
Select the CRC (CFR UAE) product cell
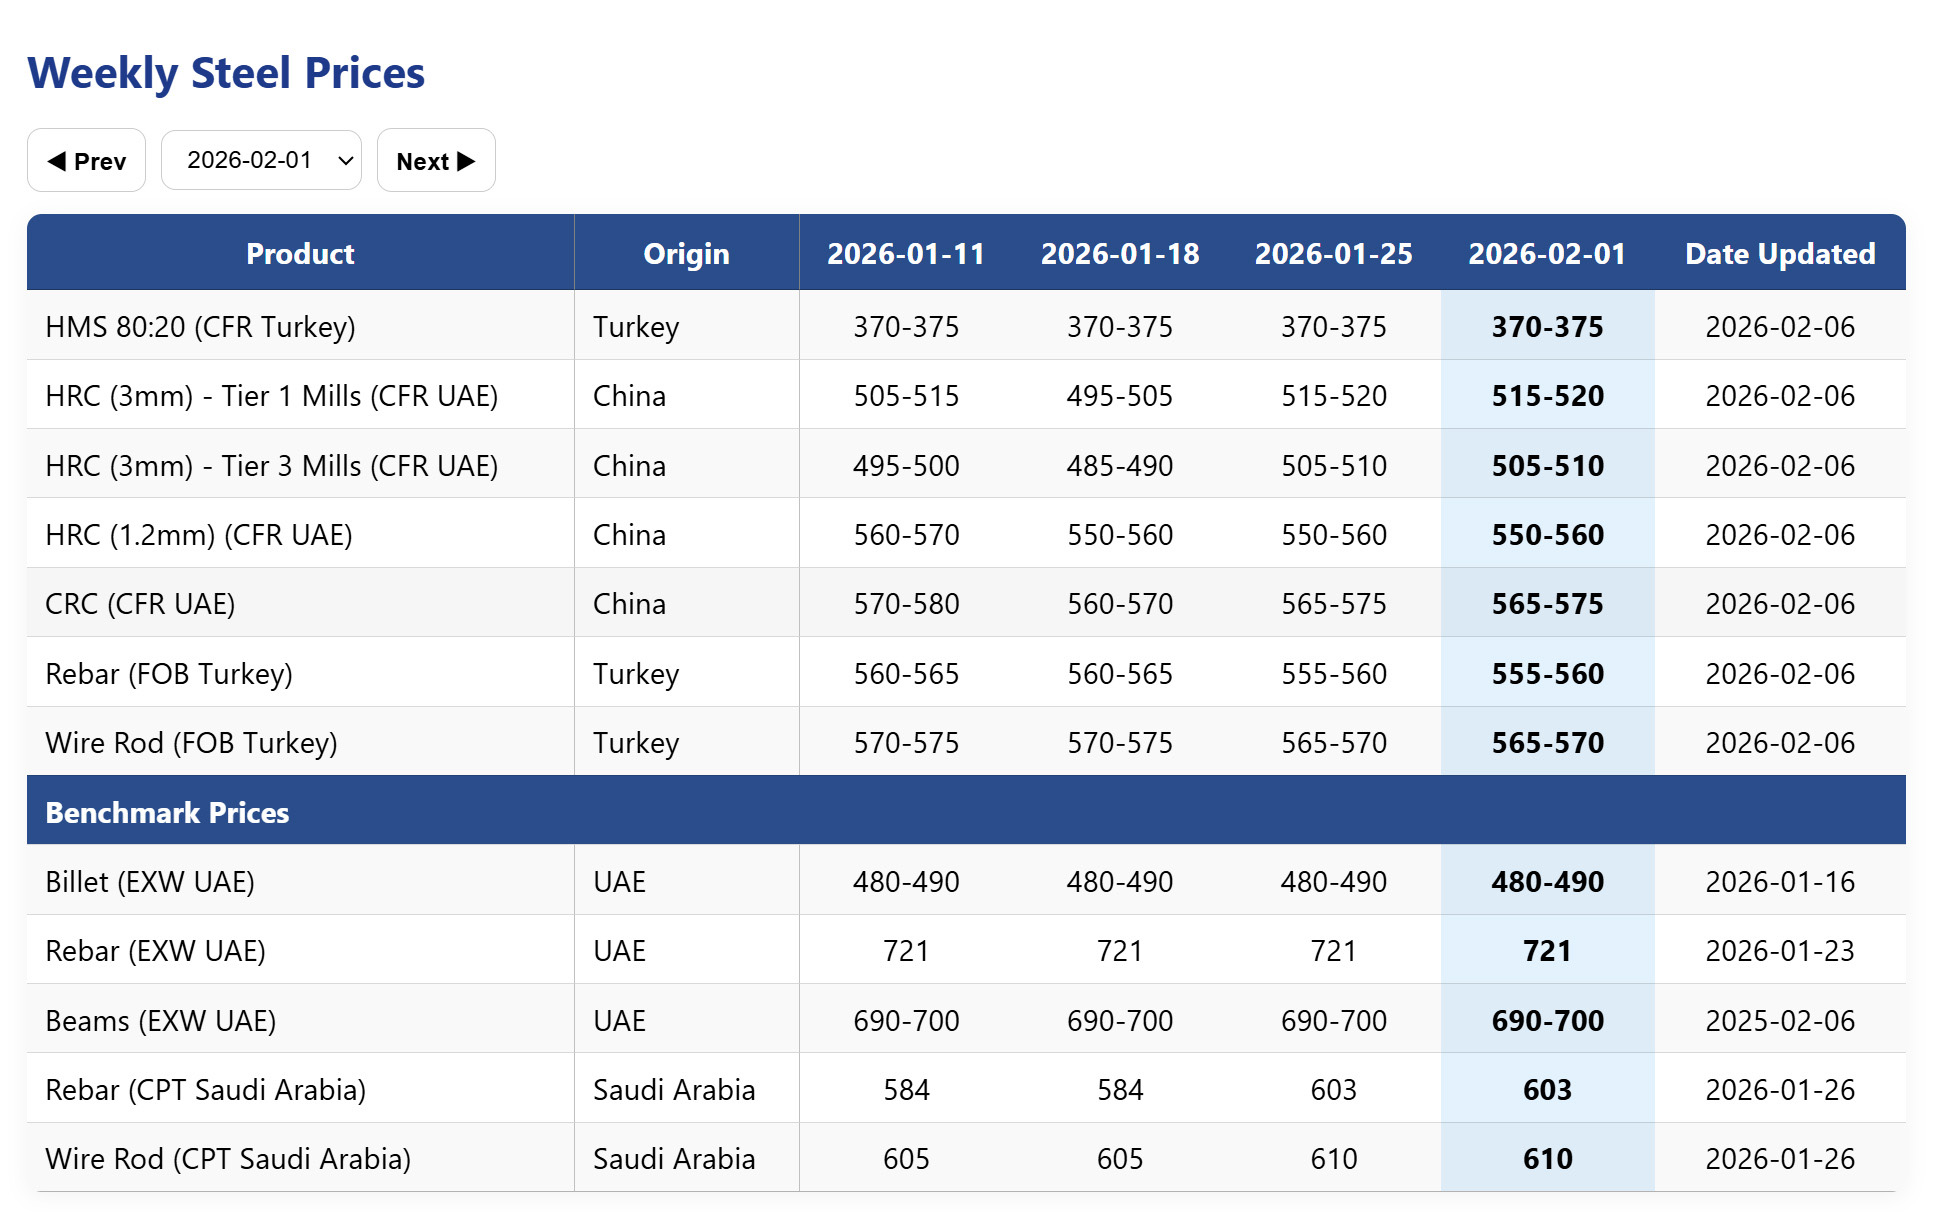pyautogui.click(x=140, y=604)
